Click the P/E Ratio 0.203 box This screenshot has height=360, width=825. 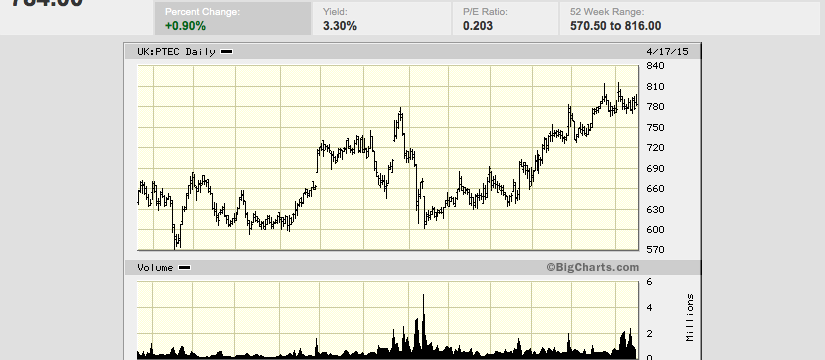point(505,18)
